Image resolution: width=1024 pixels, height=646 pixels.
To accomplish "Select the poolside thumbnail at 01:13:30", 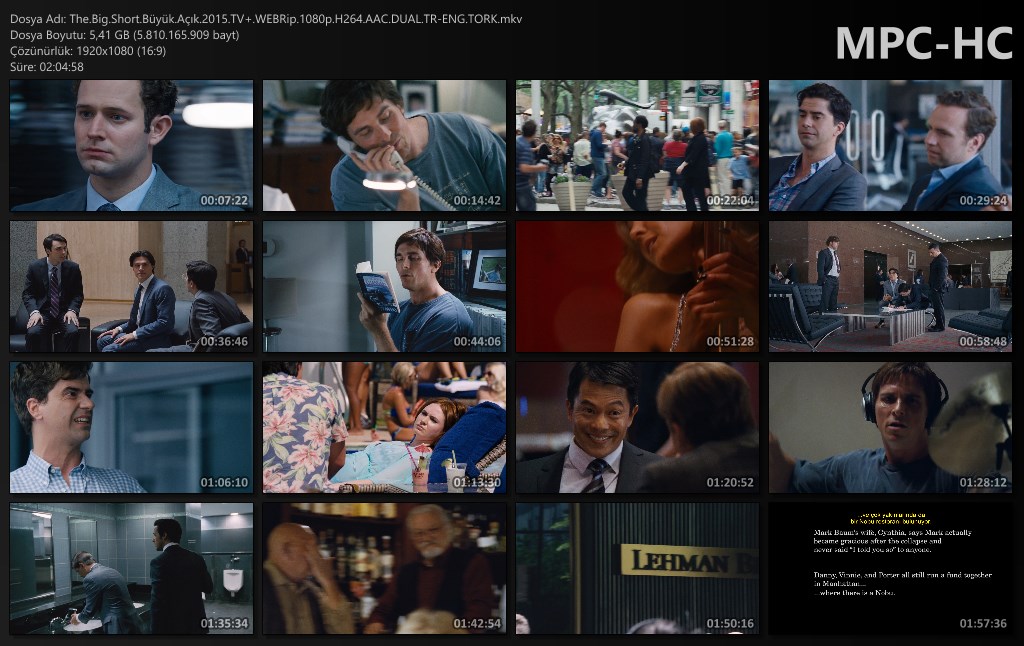I will [384, 428].
